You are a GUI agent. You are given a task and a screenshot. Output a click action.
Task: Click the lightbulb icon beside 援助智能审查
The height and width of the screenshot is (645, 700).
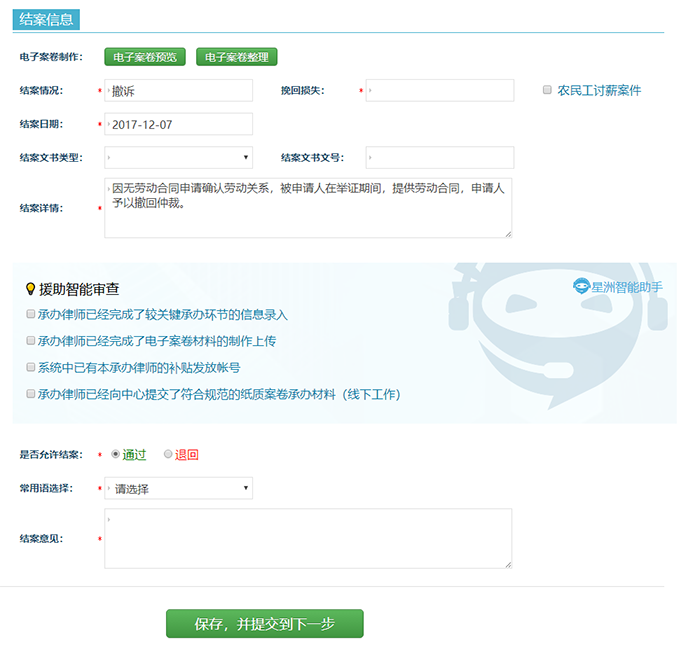(x=30, y=289)
